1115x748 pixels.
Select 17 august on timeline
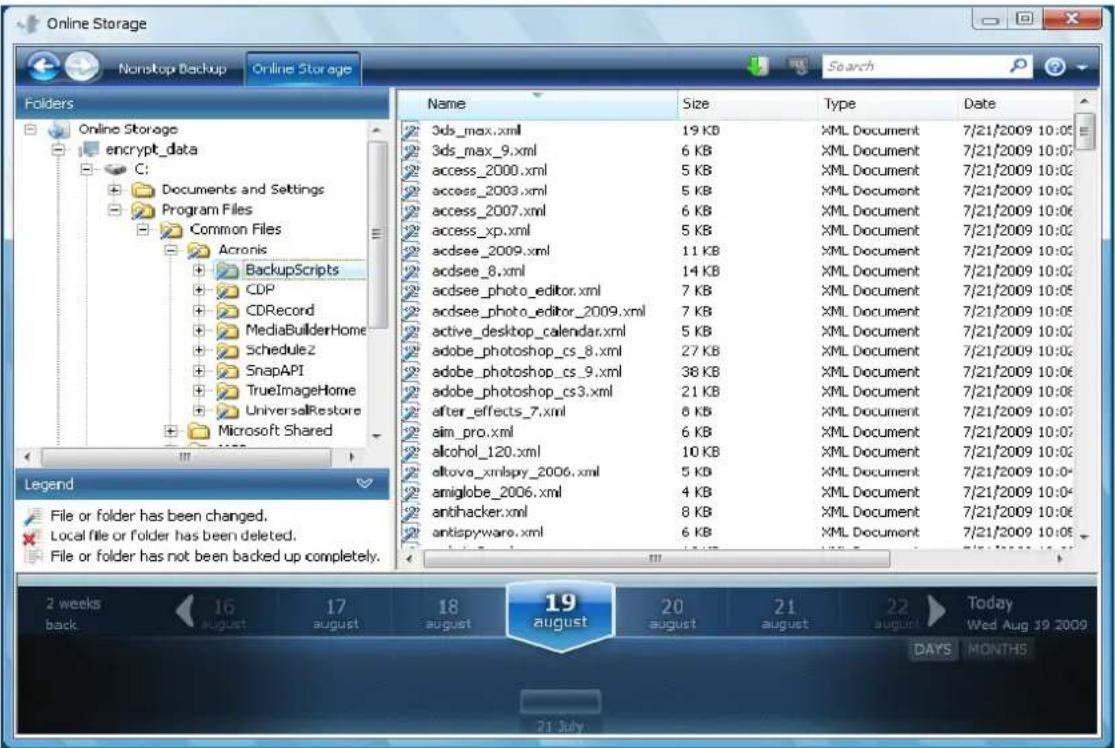[x=336, y=614]
